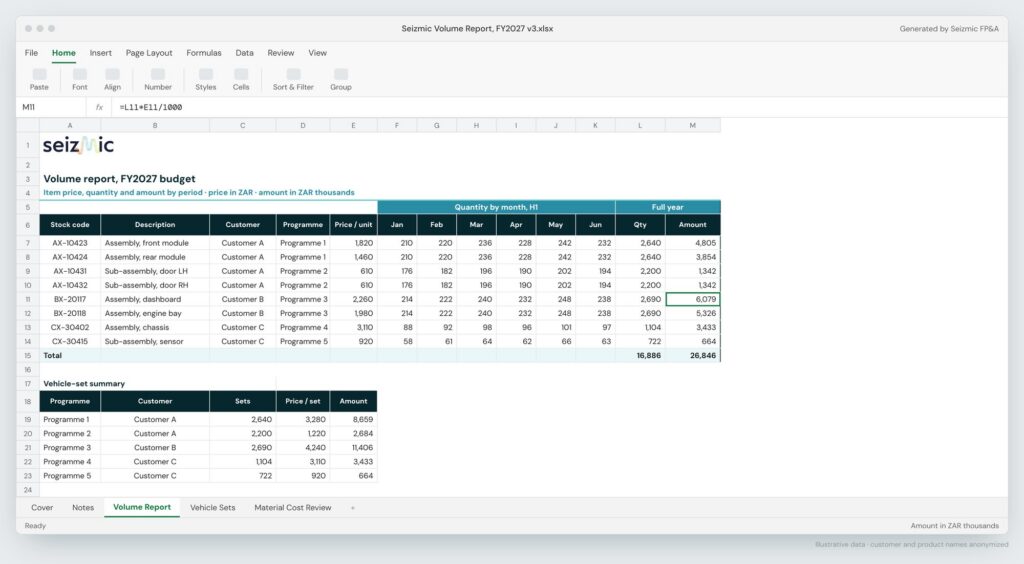Image resolution: width=1024 pixels, height=564 pixels.
Task: Select the price per set cell 4,240
Action: click(x=303, y=448)
